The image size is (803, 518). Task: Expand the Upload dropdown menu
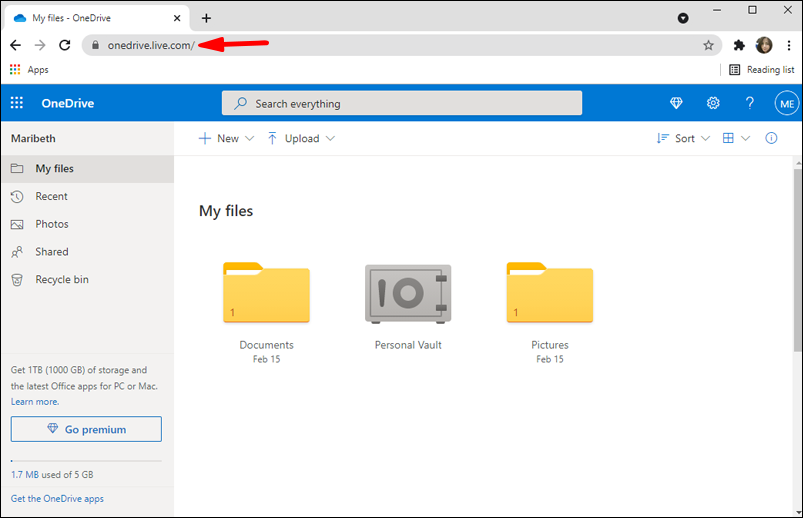click(301, 138)
